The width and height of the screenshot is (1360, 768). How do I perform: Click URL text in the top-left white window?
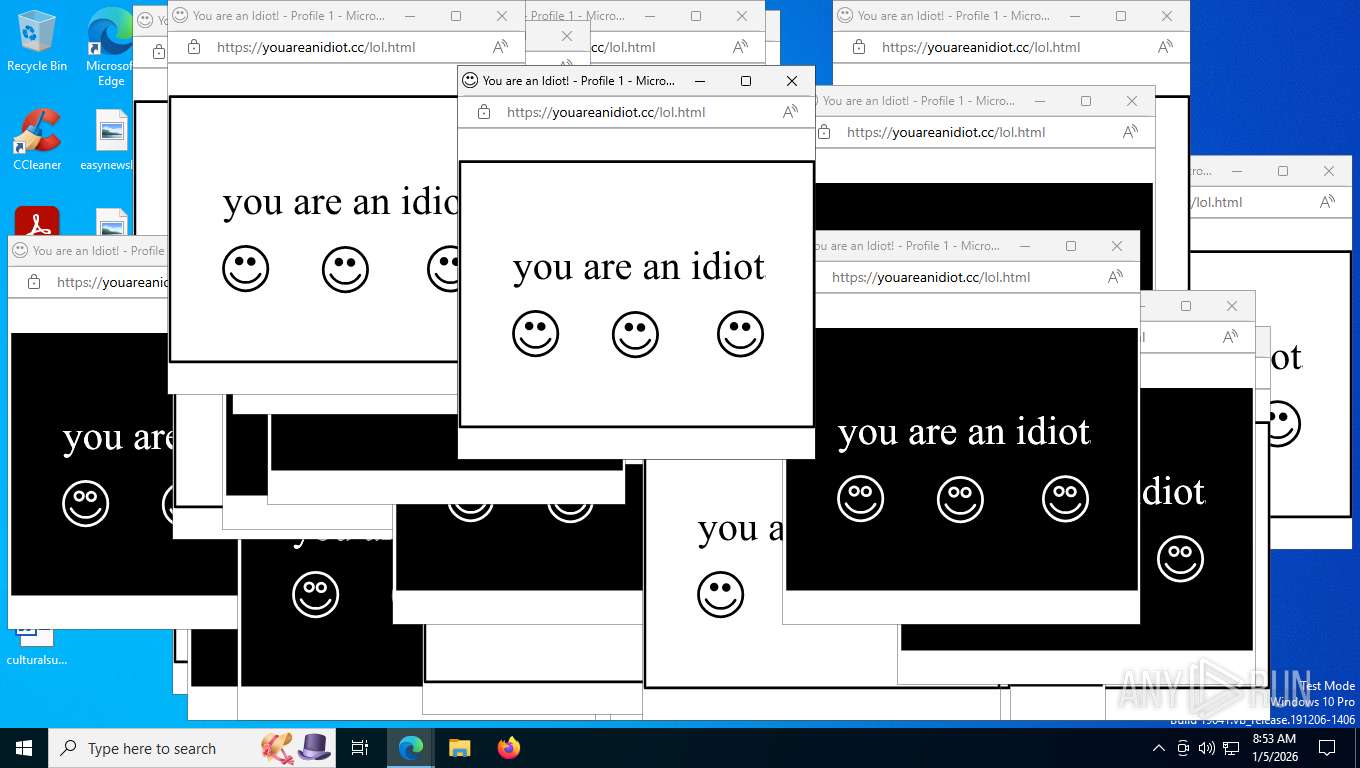point(316,47)
